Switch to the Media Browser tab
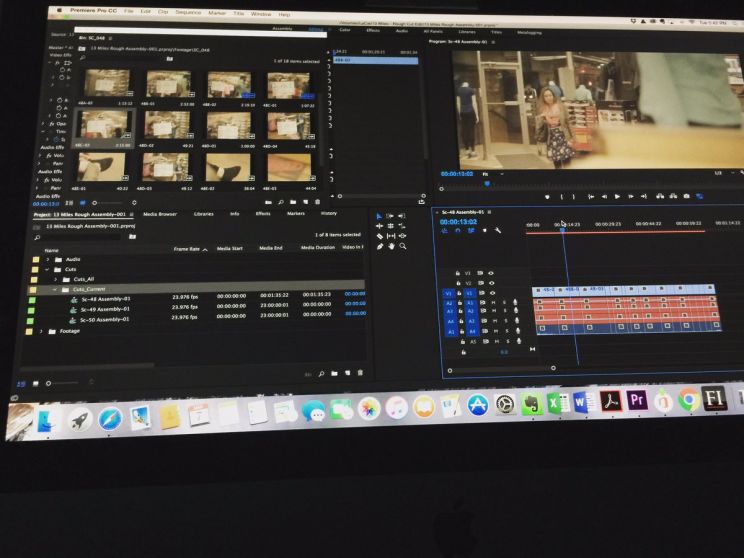 (x=160, y=214)
